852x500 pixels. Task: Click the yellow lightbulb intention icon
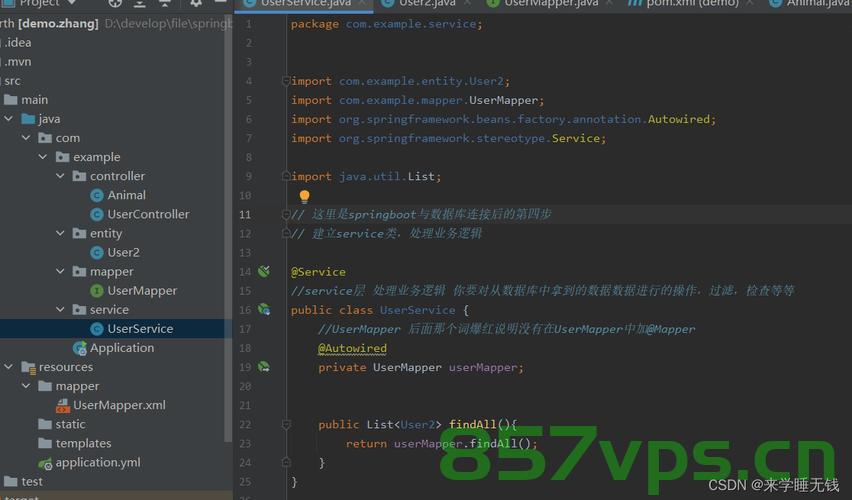(x=304, y=196)
